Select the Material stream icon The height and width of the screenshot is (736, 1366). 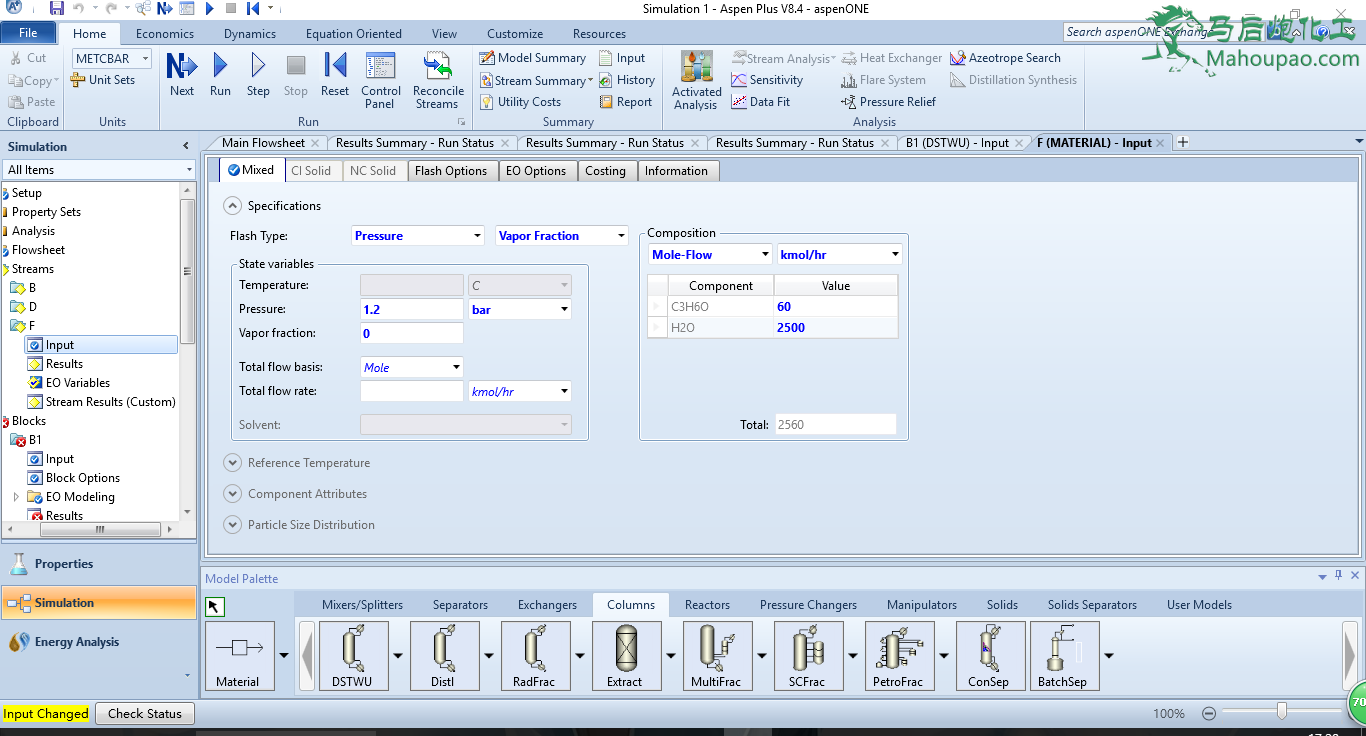(x=239, y=655)
